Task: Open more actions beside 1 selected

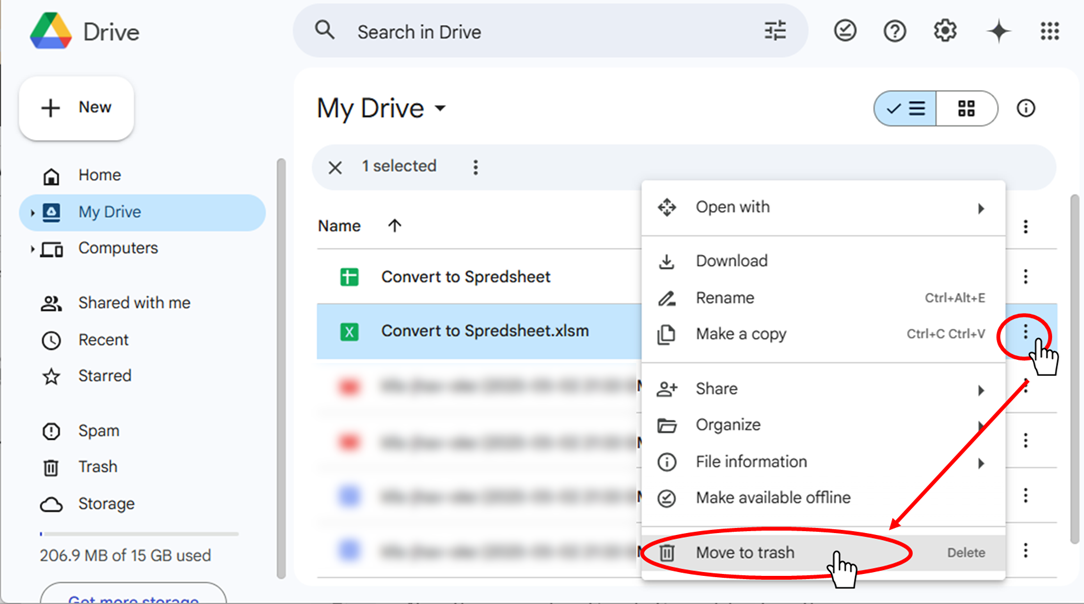Action: pyautogui.click(x=475, y=167)
